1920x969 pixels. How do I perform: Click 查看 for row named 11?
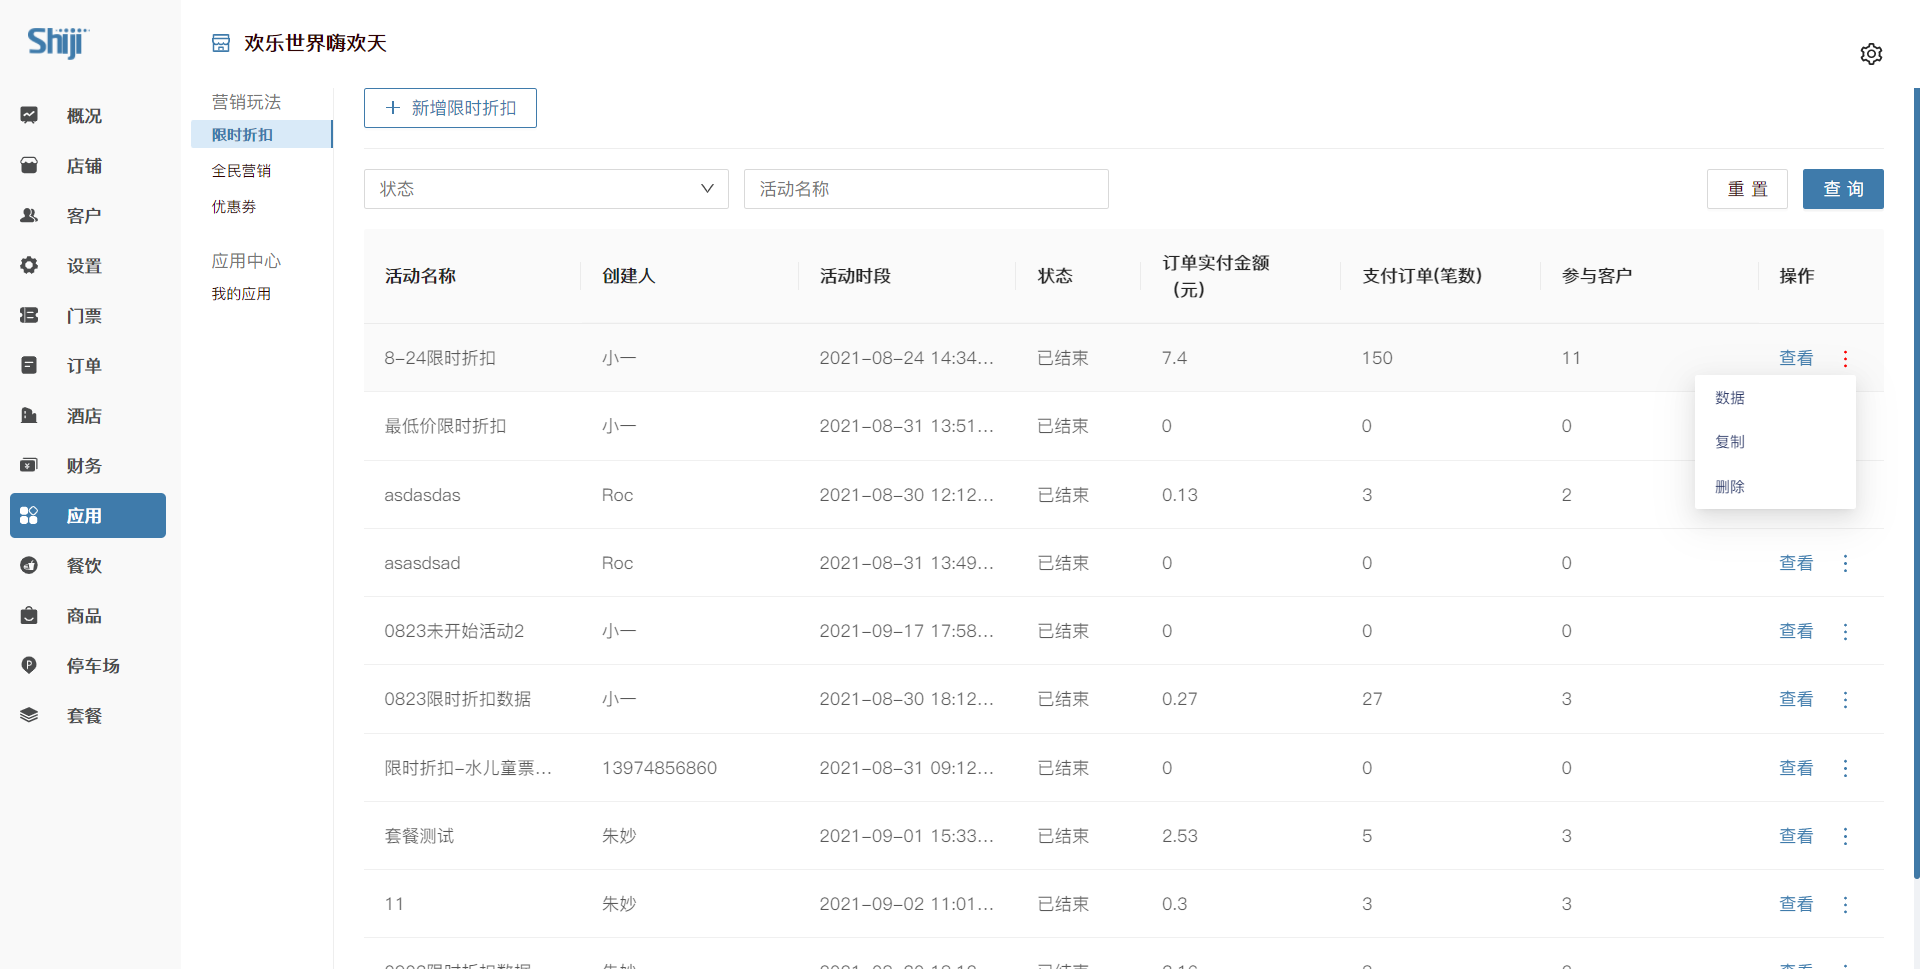click(1796, 904)
